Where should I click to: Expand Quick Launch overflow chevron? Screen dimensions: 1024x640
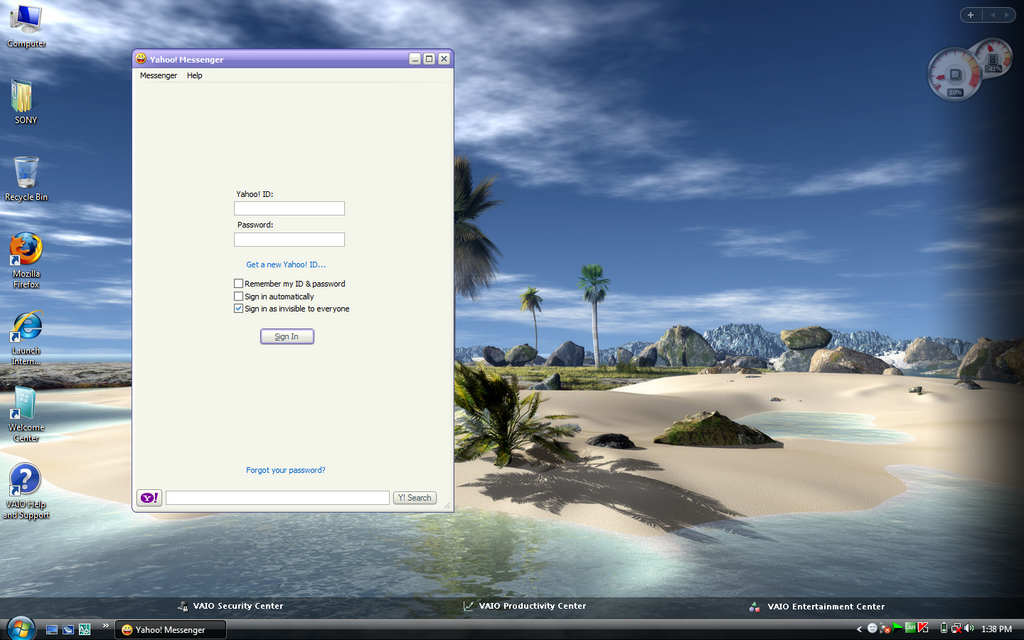(106, 626)
